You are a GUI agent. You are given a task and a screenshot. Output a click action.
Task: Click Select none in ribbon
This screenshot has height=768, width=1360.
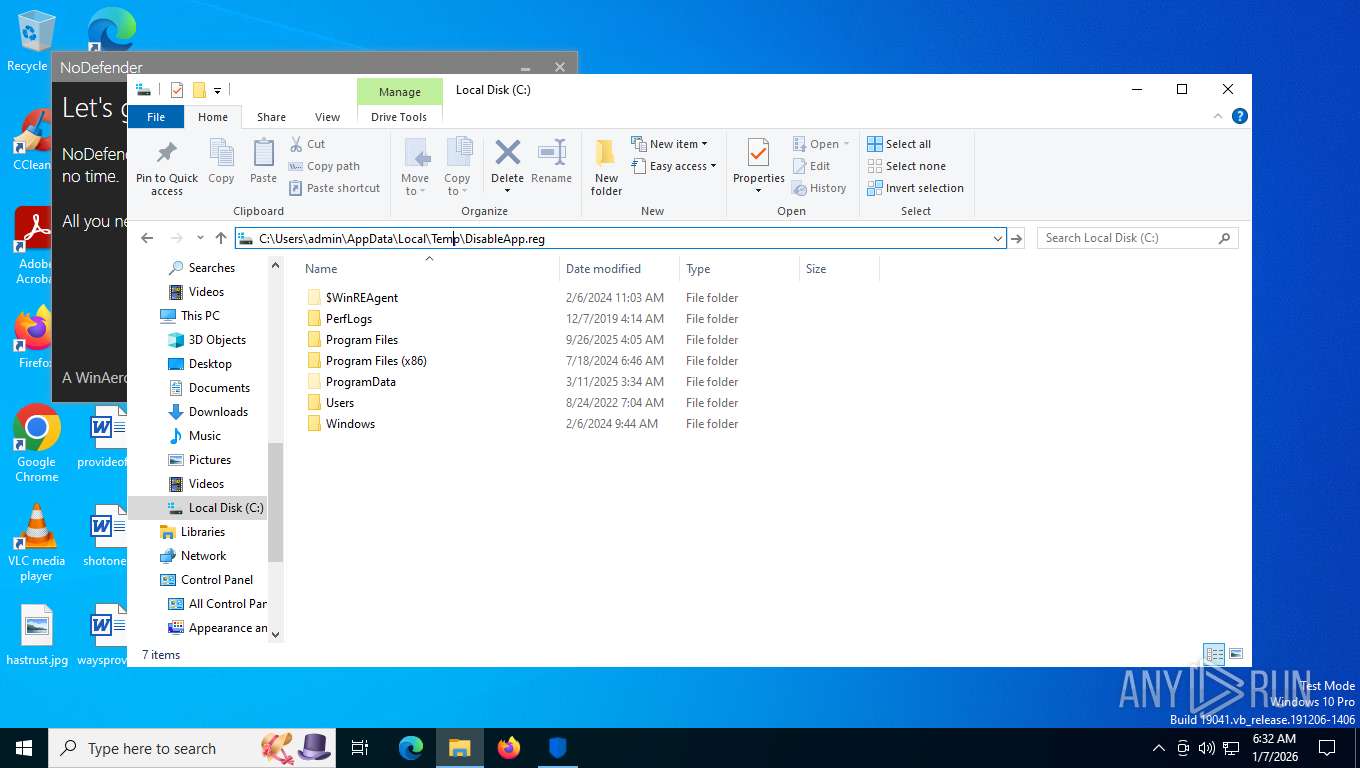click(906, 166)
